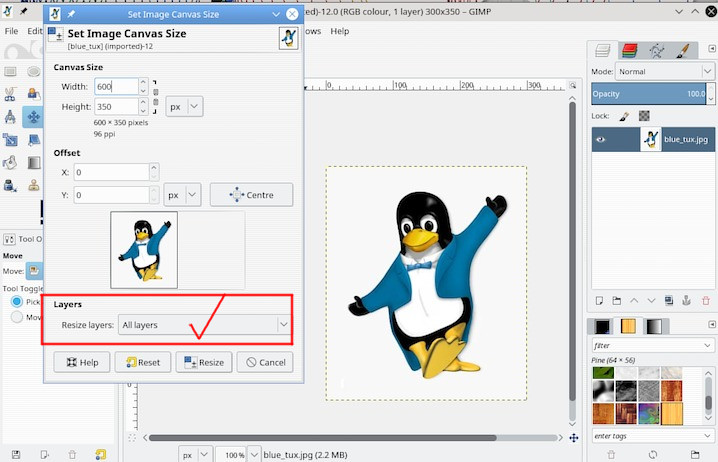Open Resize layers dropdown
Image resolution: width=718 pixels, height=462 pixels.
[205, 325]
